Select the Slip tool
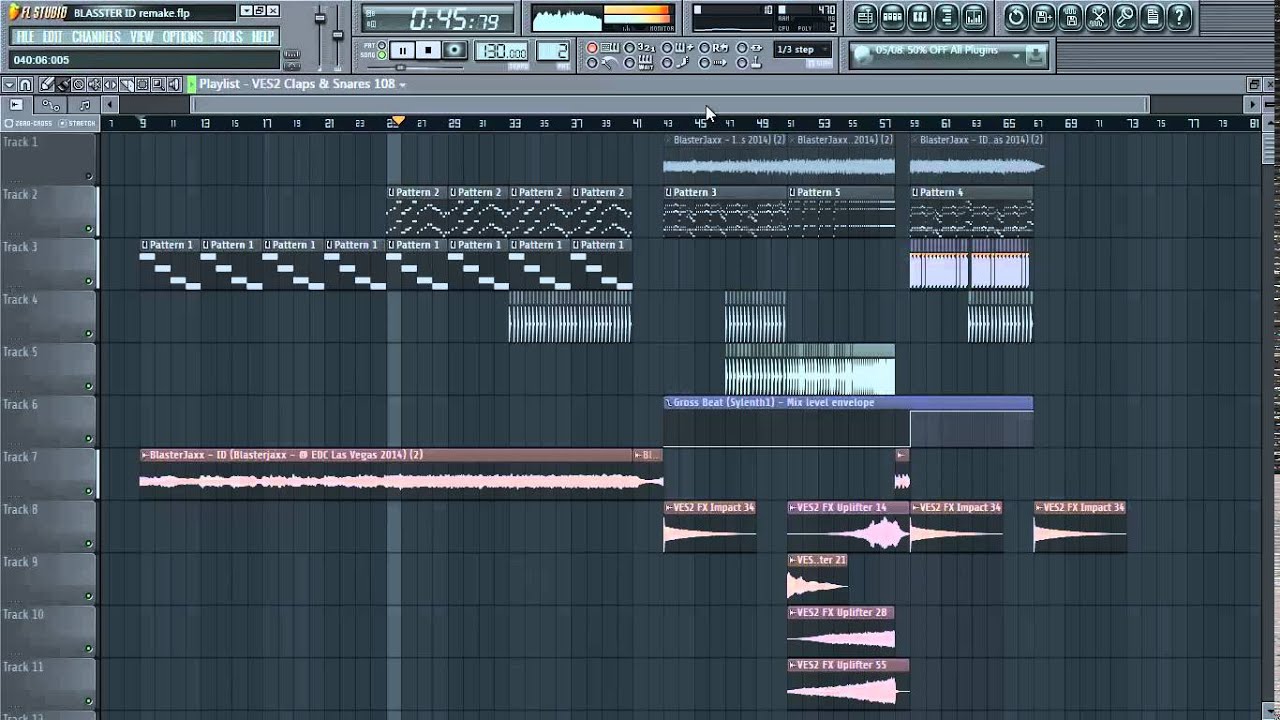The width and height of the screenshot is (1280, 720). tap(110, 85)
